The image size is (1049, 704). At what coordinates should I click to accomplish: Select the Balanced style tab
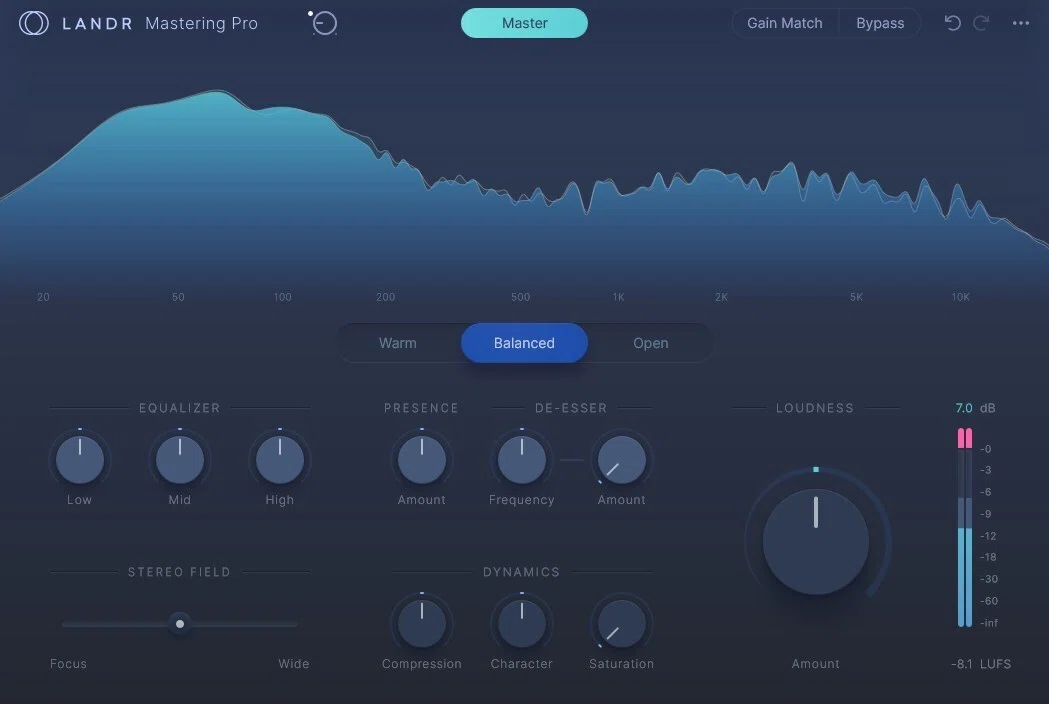(524, 343)
